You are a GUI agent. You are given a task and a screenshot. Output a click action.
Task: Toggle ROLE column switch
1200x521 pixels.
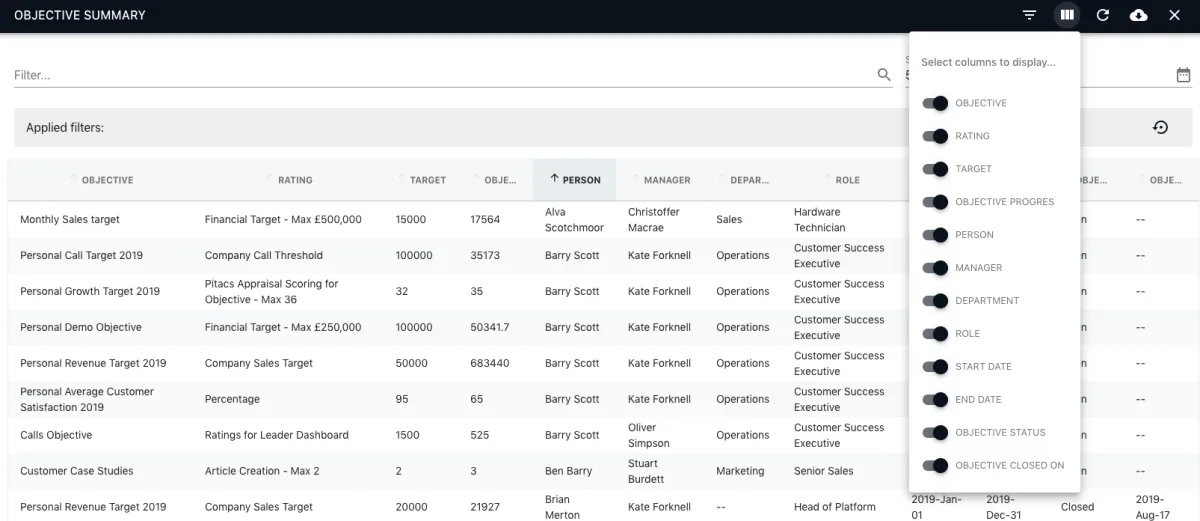point(935,334)
